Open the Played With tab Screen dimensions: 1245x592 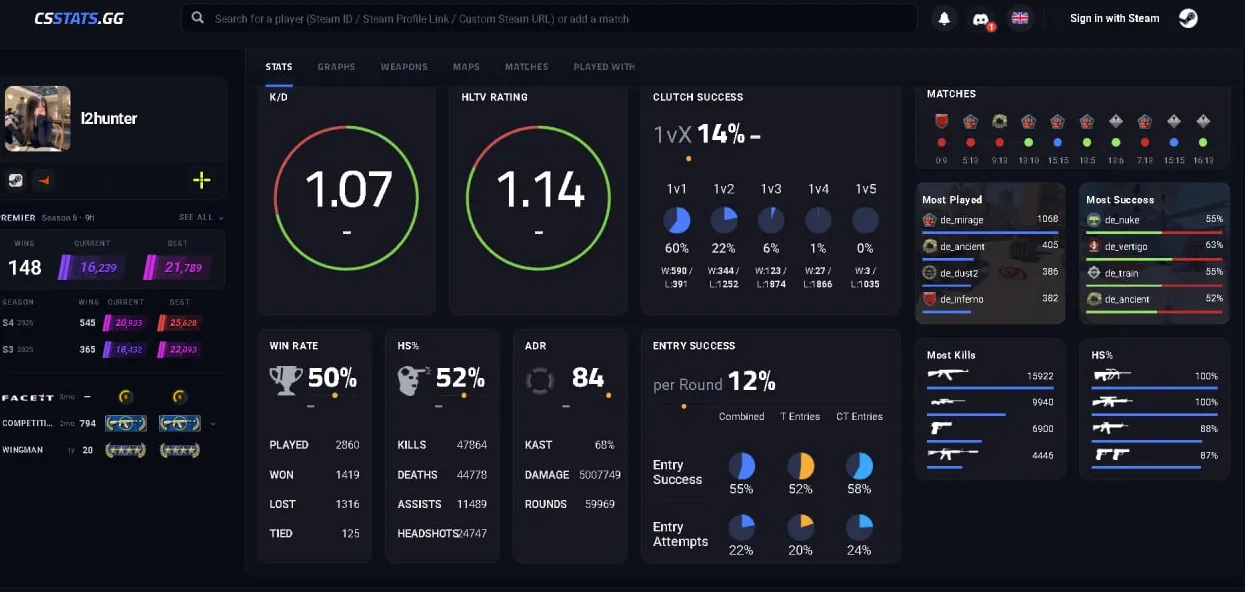(x=604, y=67)
